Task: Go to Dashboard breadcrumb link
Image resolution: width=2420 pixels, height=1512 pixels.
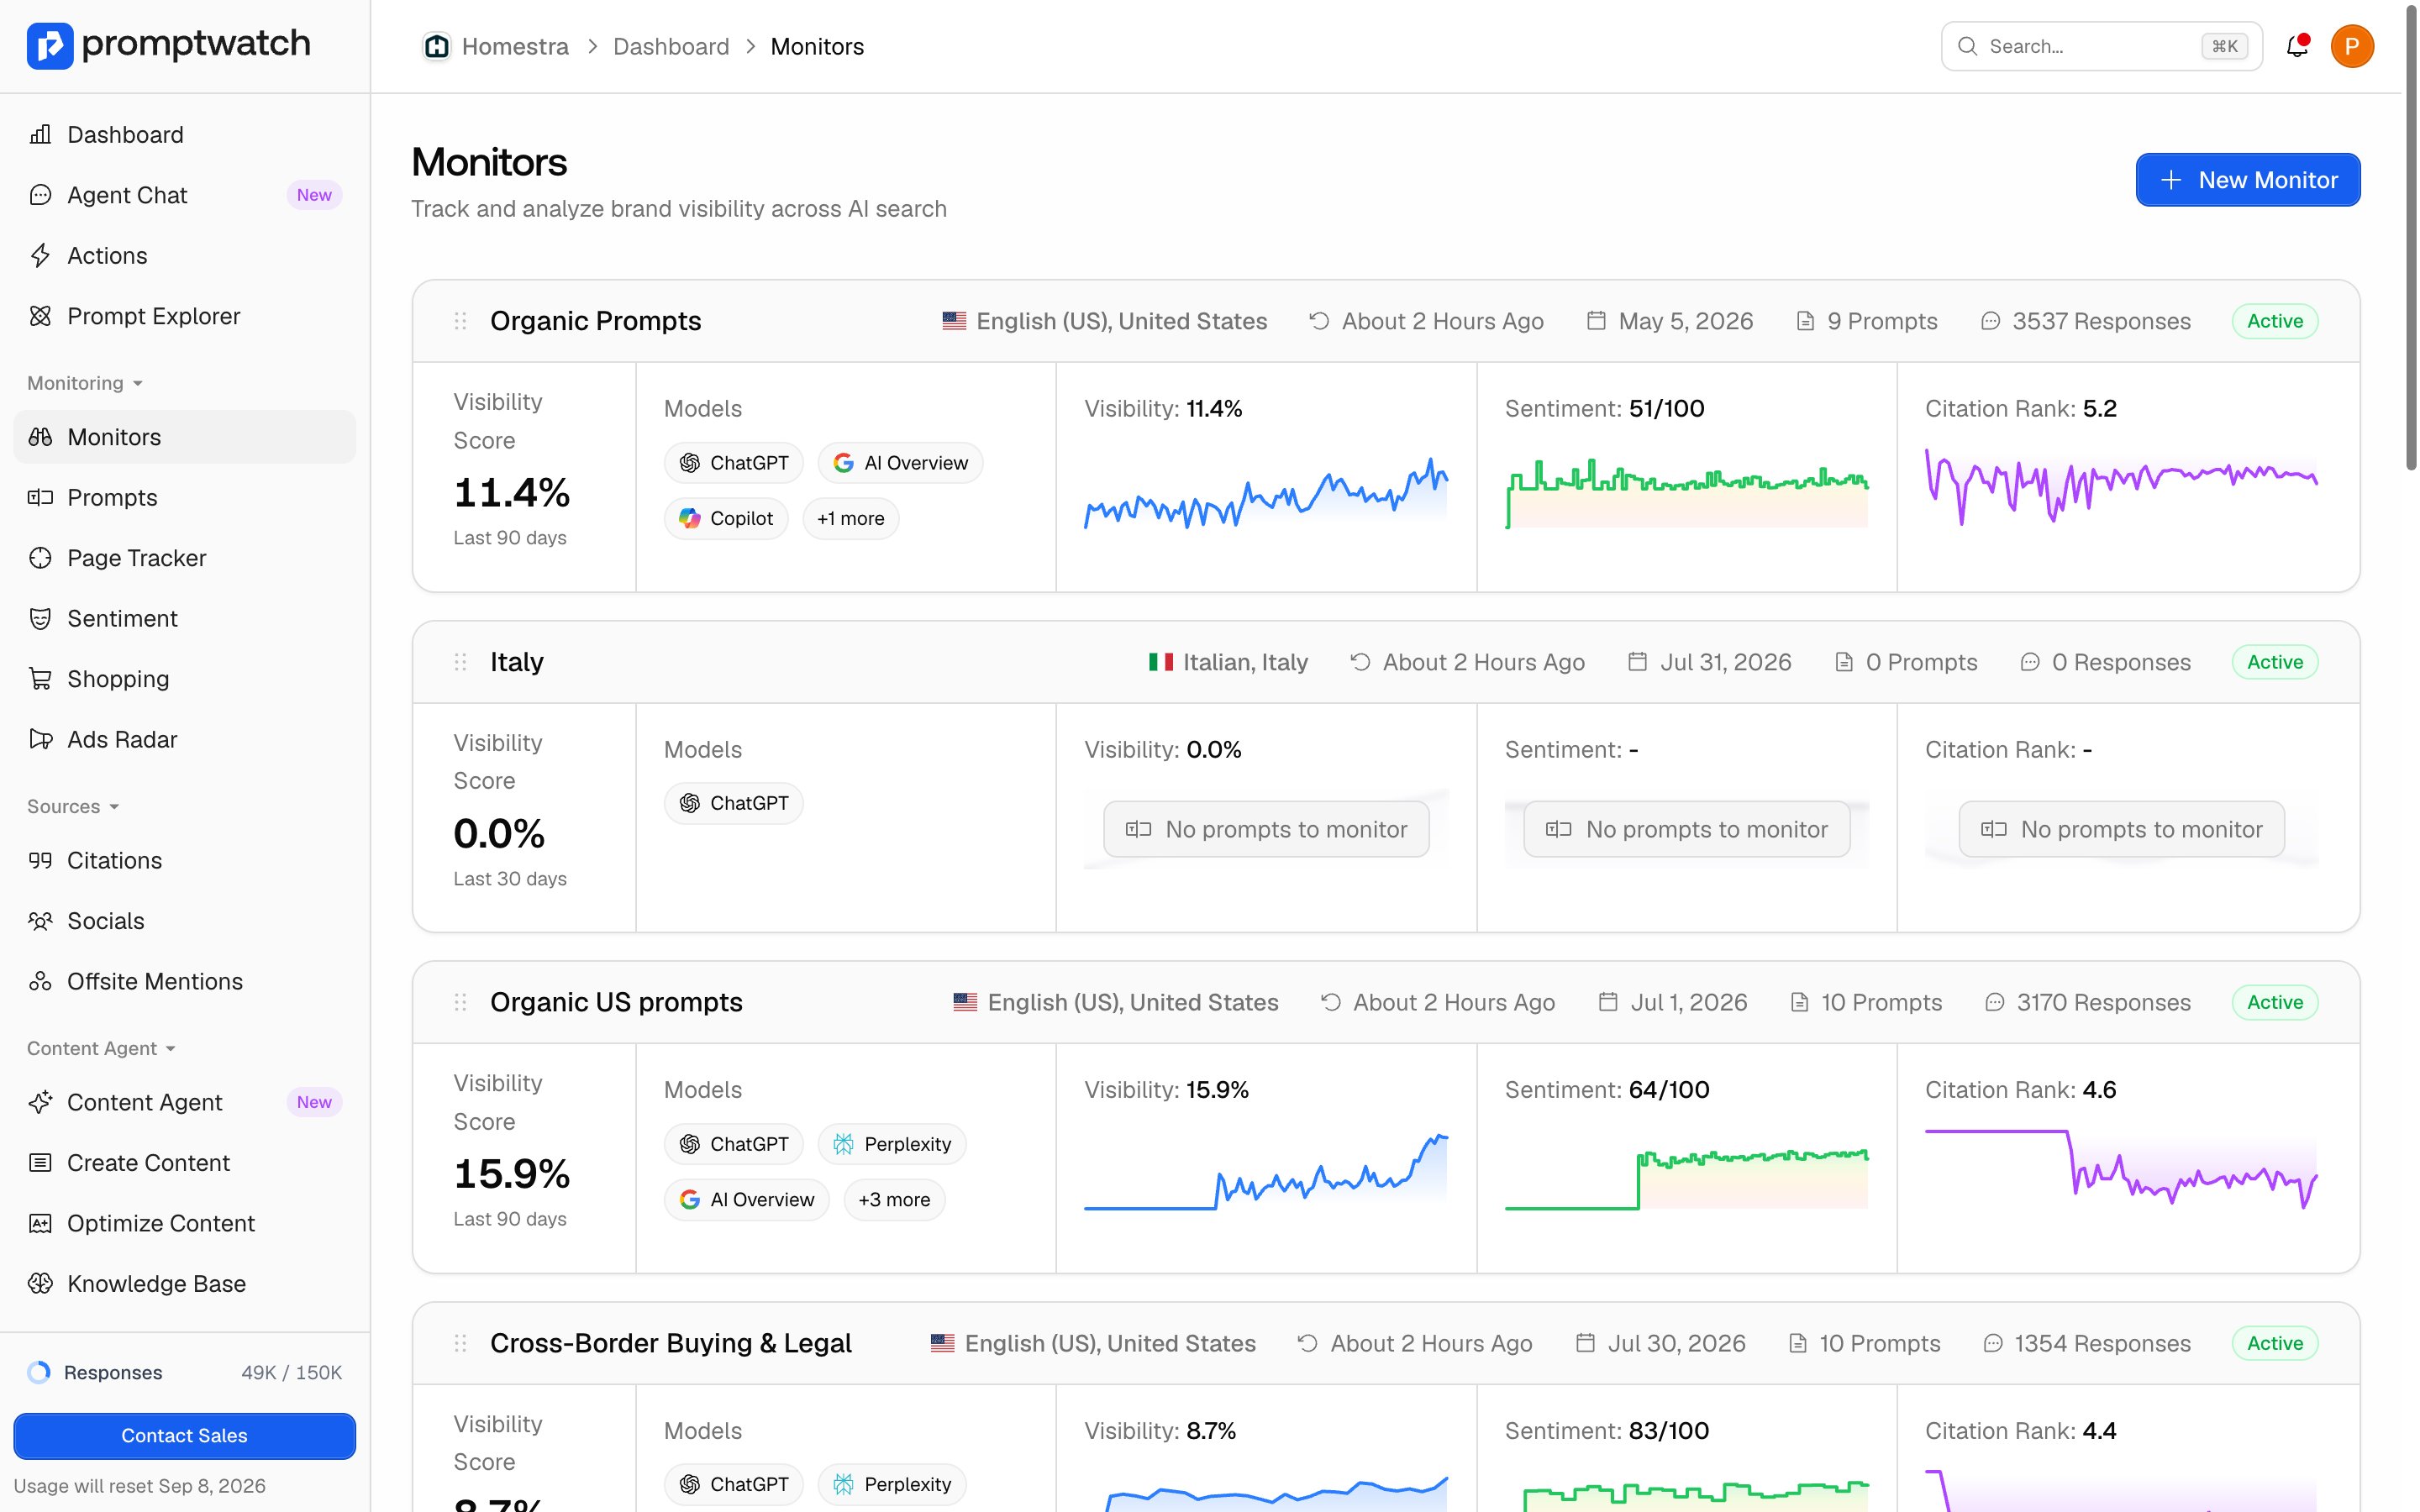Action: click(x=671, y=46)
